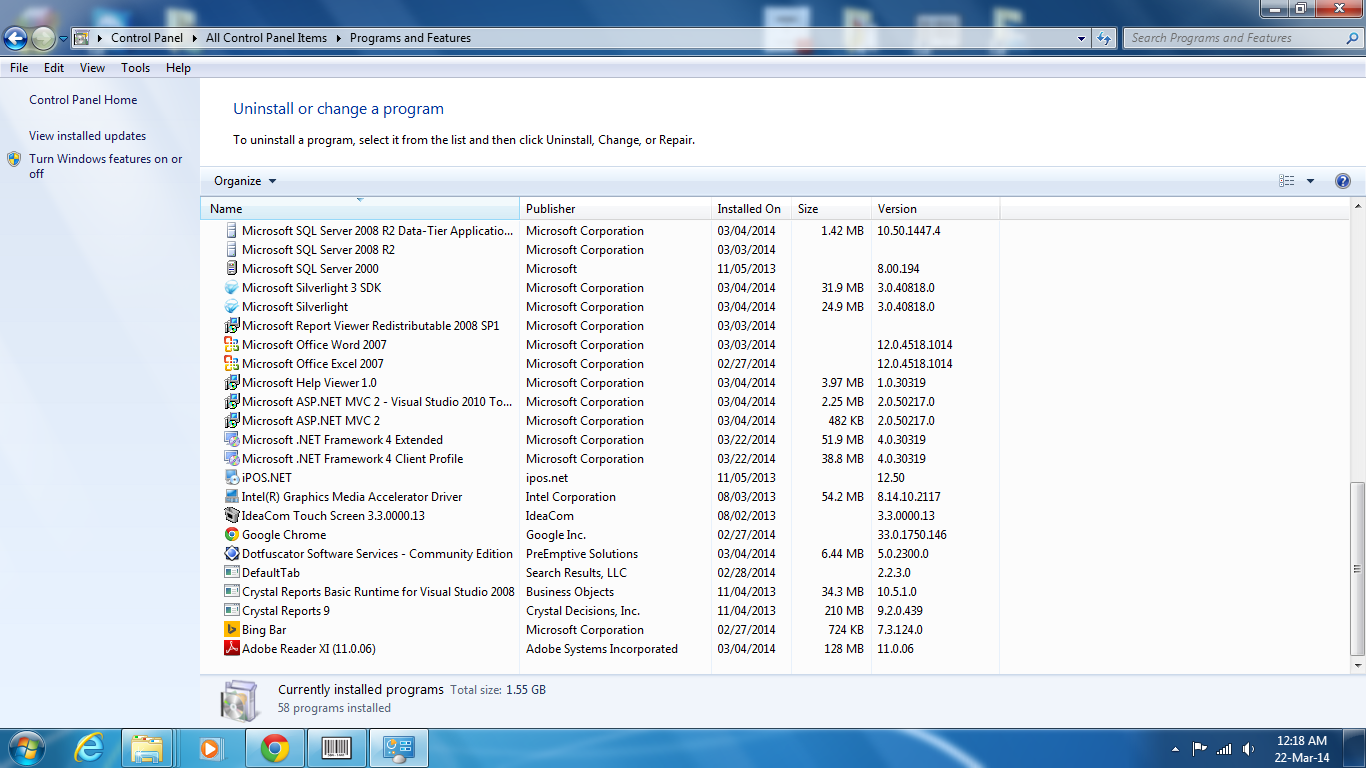Expand the view options dropdown arrow
The width and height of the screenshot is (1366, 768).
pyautogui.click(x=1310, y=181)
